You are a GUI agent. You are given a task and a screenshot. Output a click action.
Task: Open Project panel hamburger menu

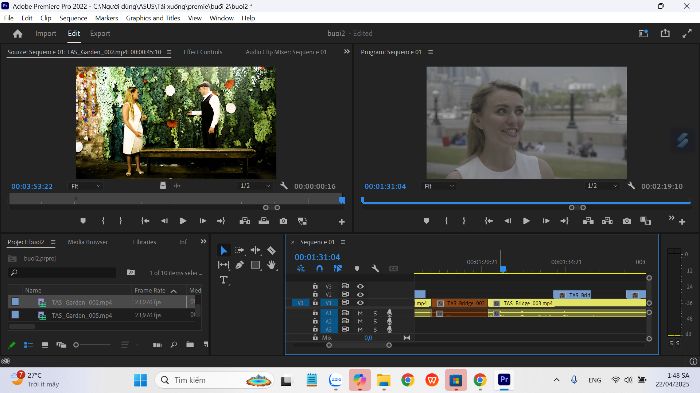[53, 242]
